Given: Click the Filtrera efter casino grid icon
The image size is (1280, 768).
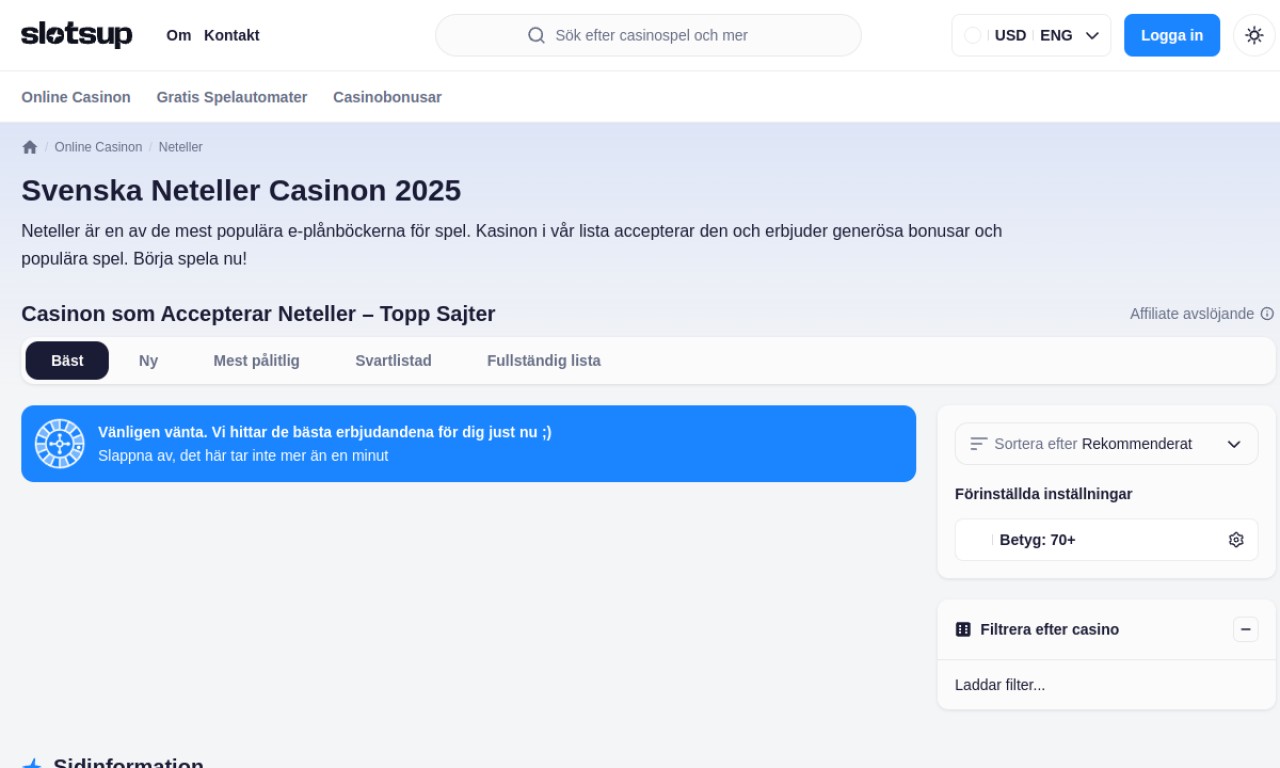Looking at the screenshot, I should [963, 629].
